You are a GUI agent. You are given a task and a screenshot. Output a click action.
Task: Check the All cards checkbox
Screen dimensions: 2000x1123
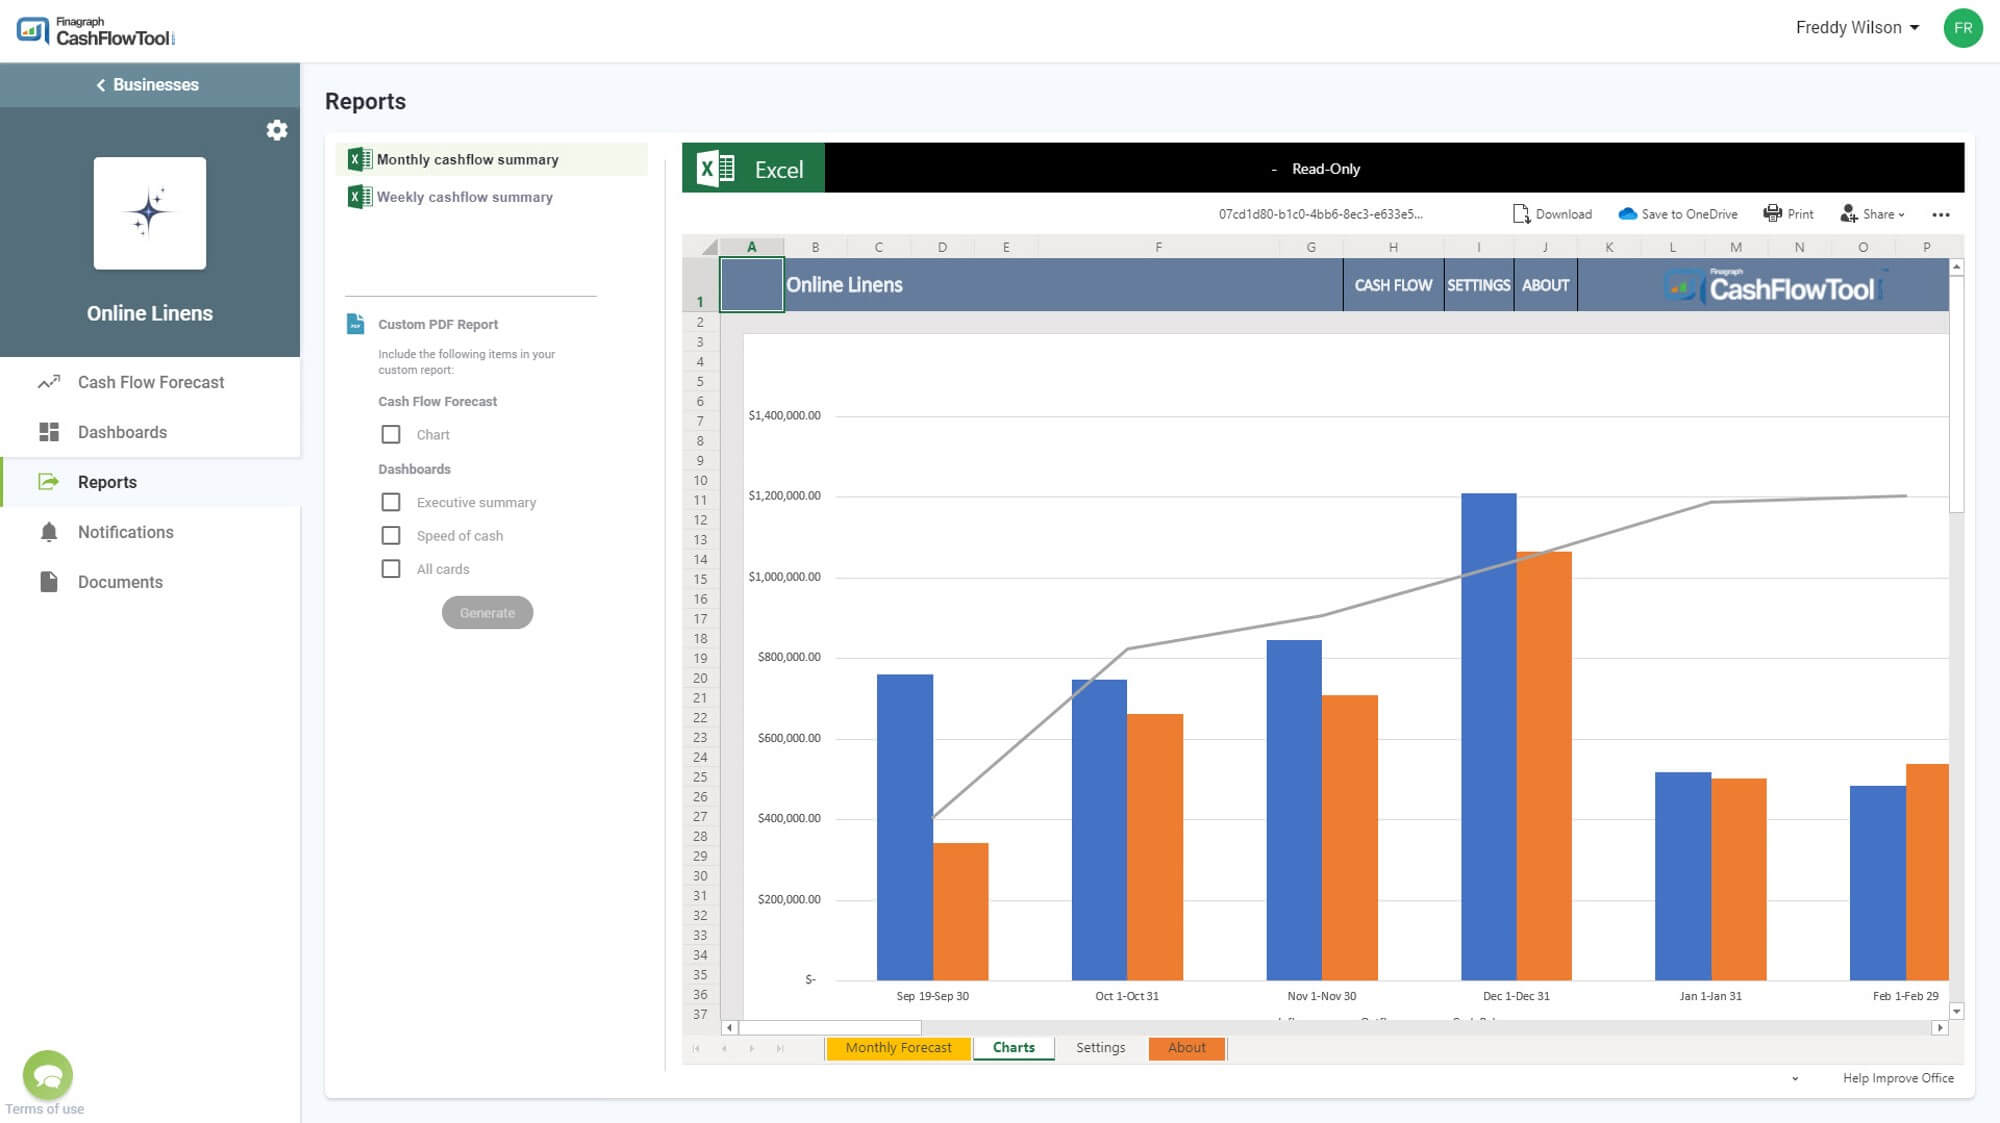[x=391, y=569]
